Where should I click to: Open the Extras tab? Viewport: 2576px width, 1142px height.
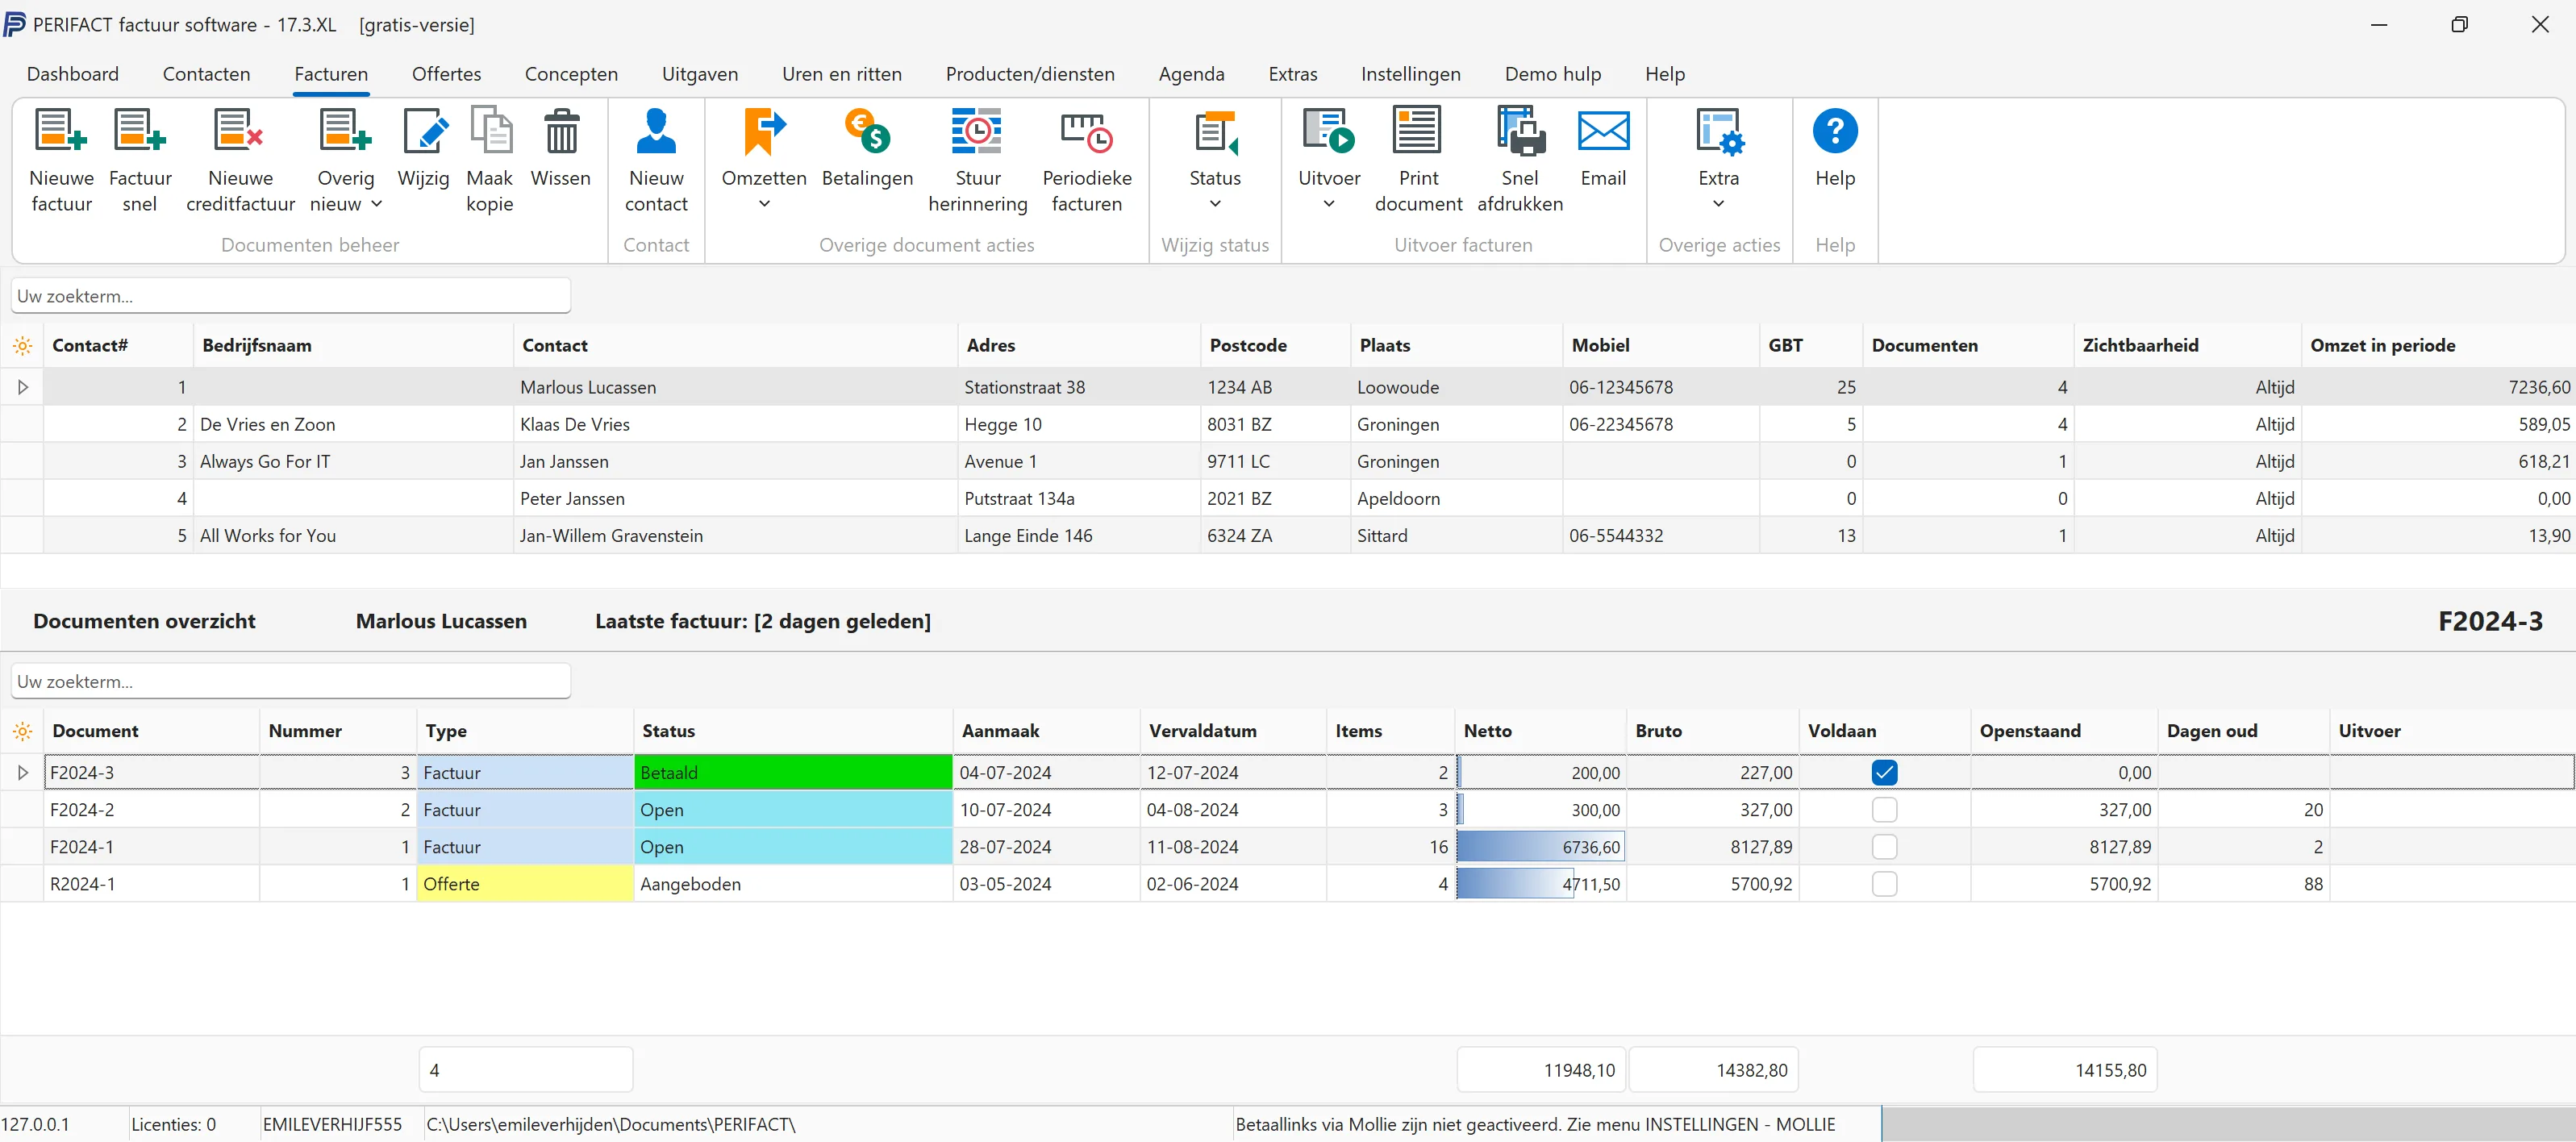point(1292,74)
